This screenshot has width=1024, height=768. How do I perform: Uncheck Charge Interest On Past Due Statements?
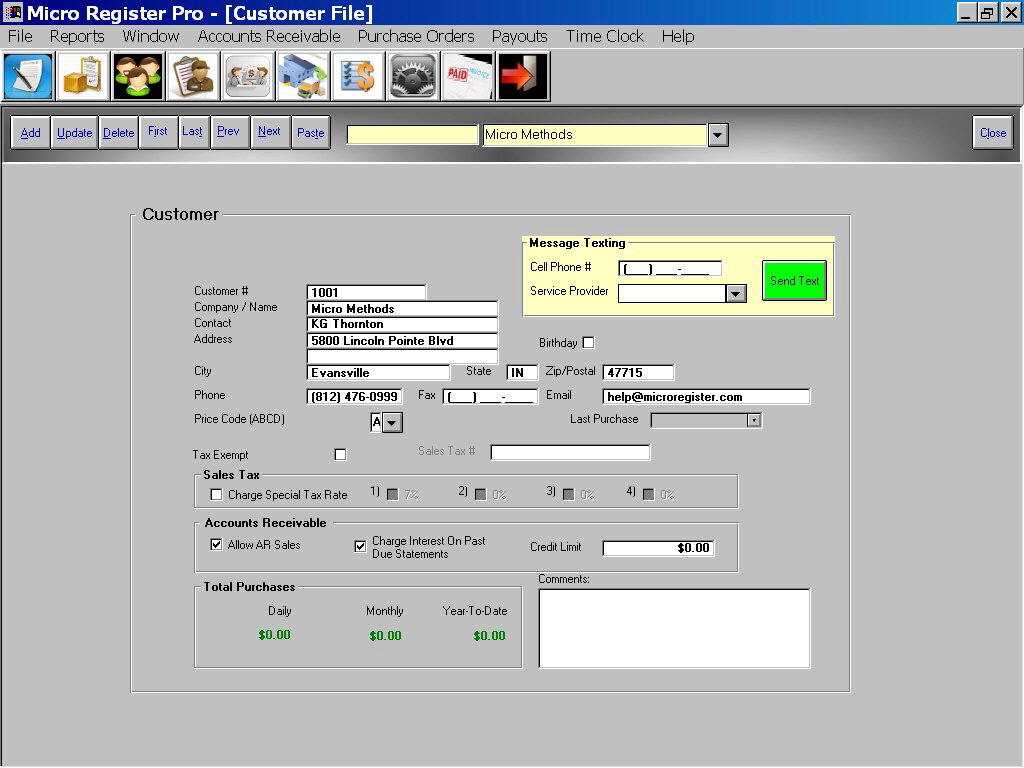click(360, 546)
